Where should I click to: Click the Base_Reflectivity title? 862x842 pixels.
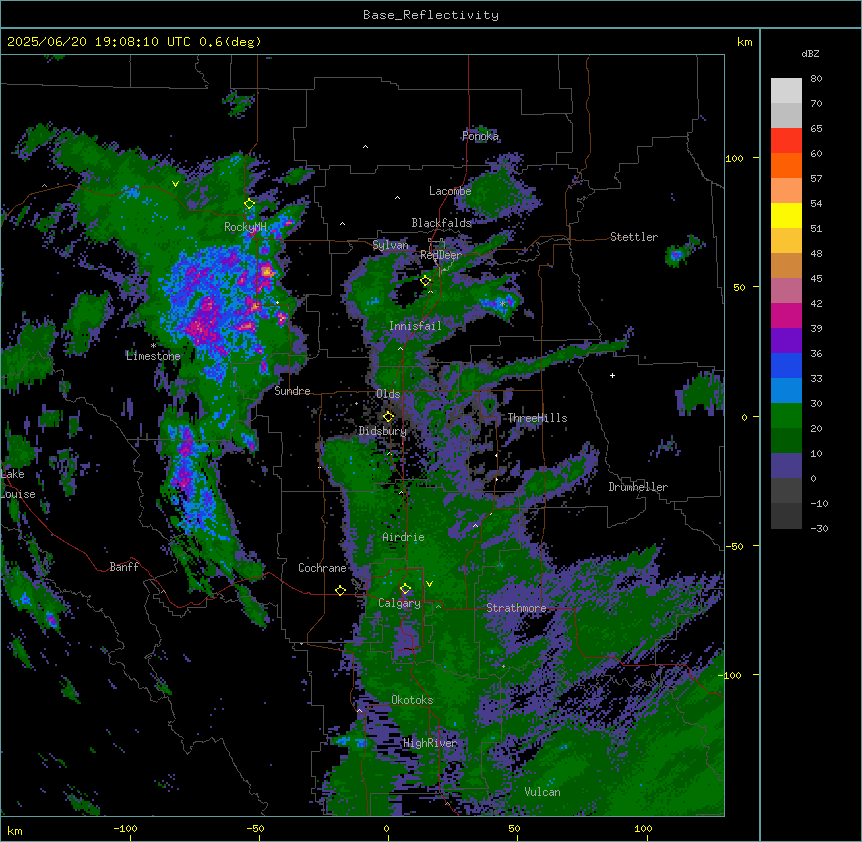pyautogui.click(x=431, y=15)
